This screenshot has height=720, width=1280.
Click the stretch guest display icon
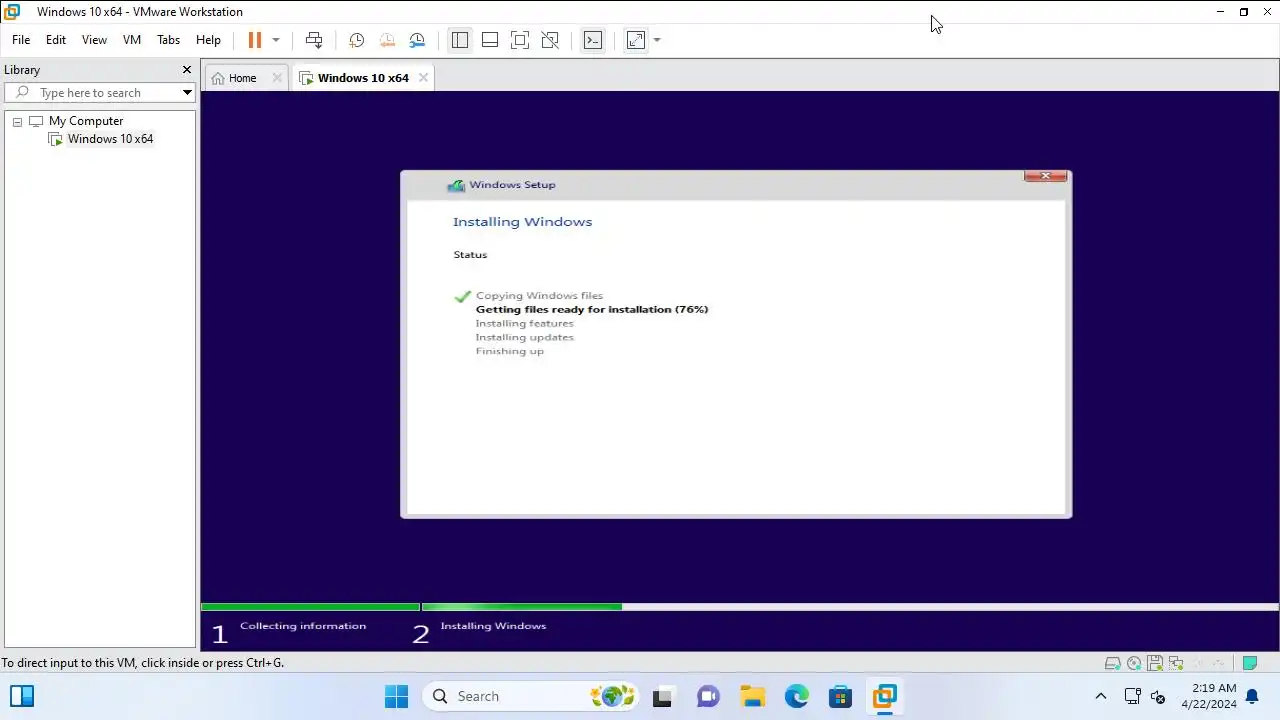pyautogui.click(x=636, y=40)
